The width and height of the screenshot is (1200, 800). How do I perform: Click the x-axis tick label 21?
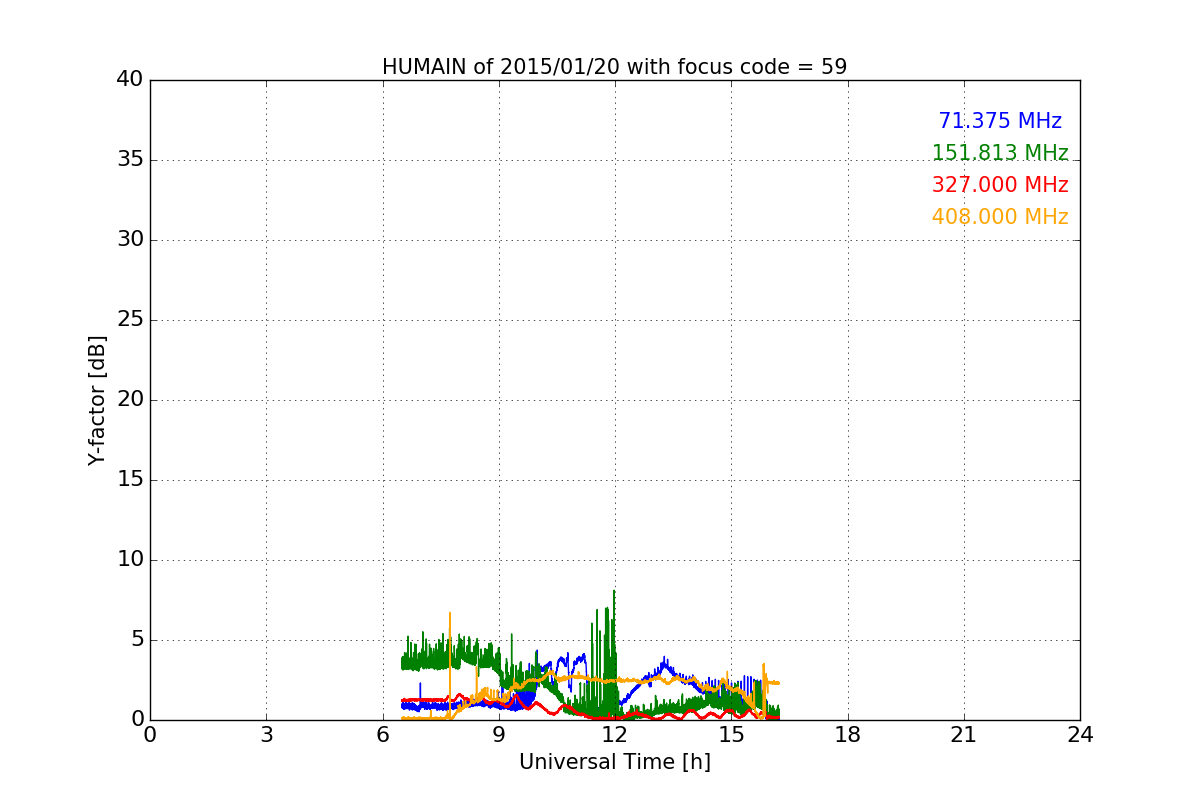click(x=964, y=734)
